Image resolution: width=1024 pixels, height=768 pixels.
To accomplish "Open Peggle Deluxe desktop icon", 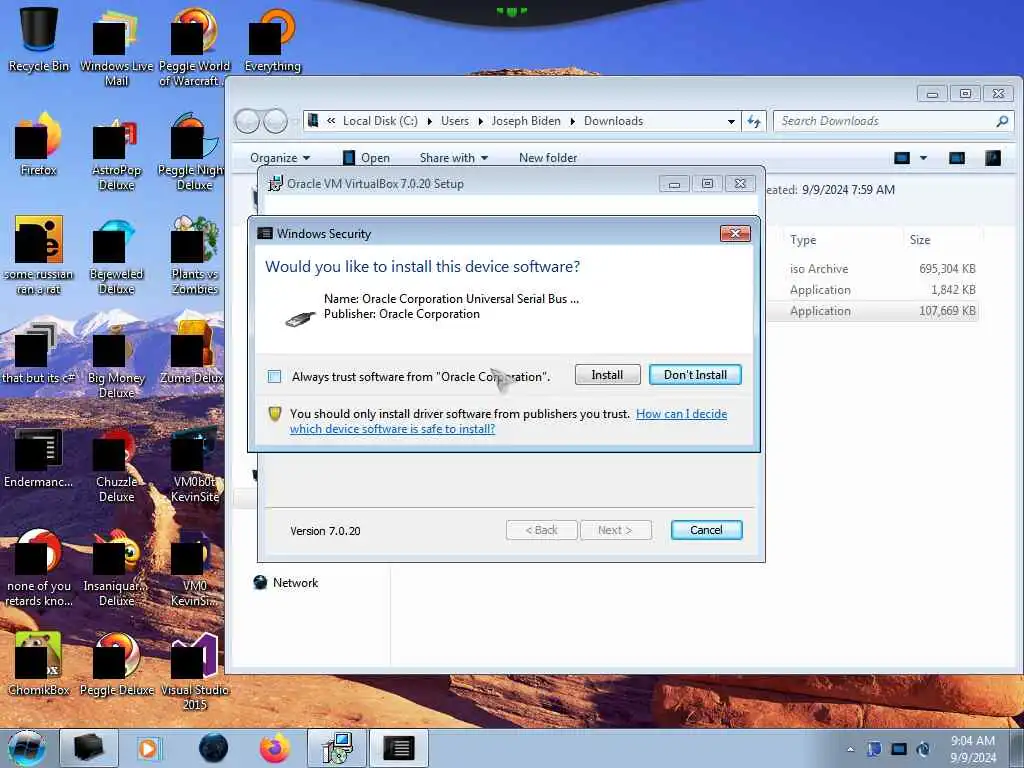I will [x=116, y=664].
